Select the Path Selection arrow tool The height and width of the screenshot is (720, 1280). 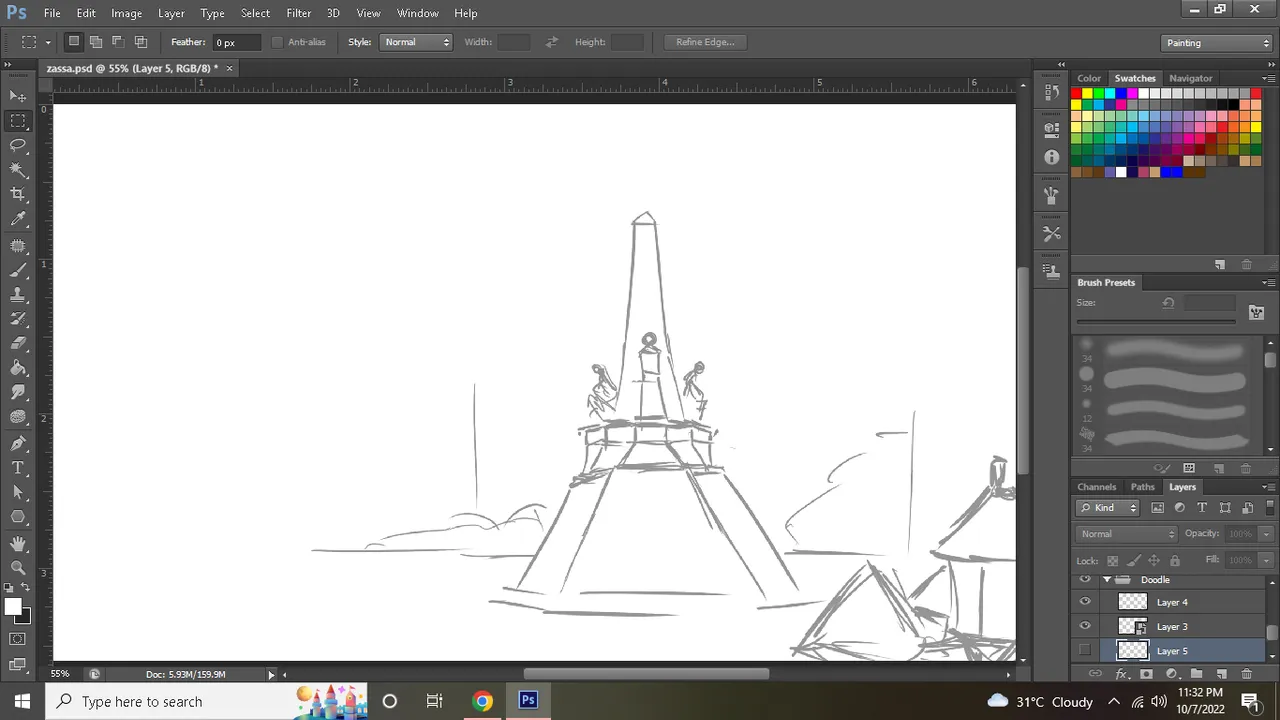[x=18, y=492]
